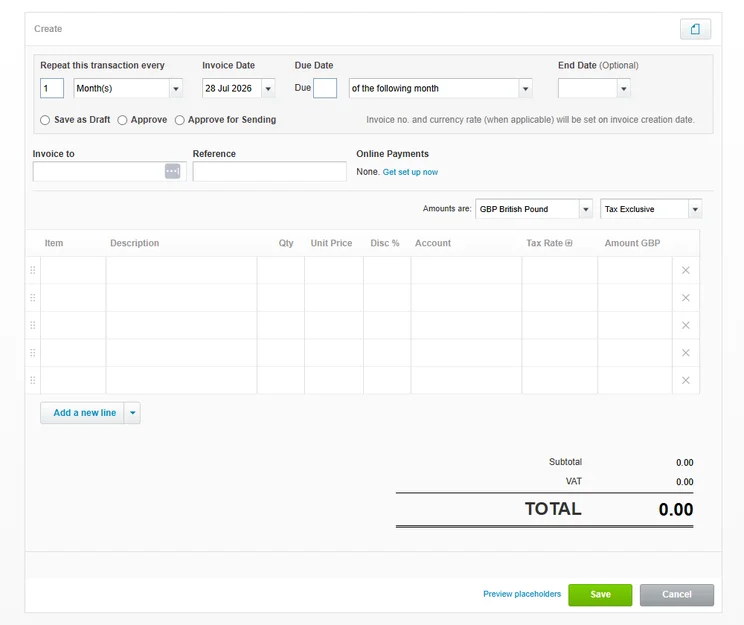Click Add a new line button

(x=82, y=413)
